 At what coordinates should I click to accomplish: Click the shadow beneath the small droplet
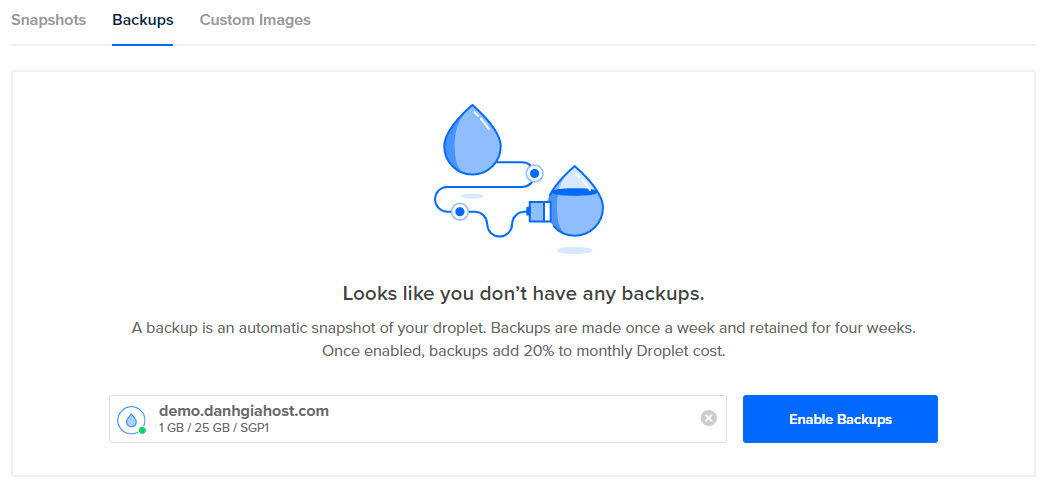tap(575, 249)
